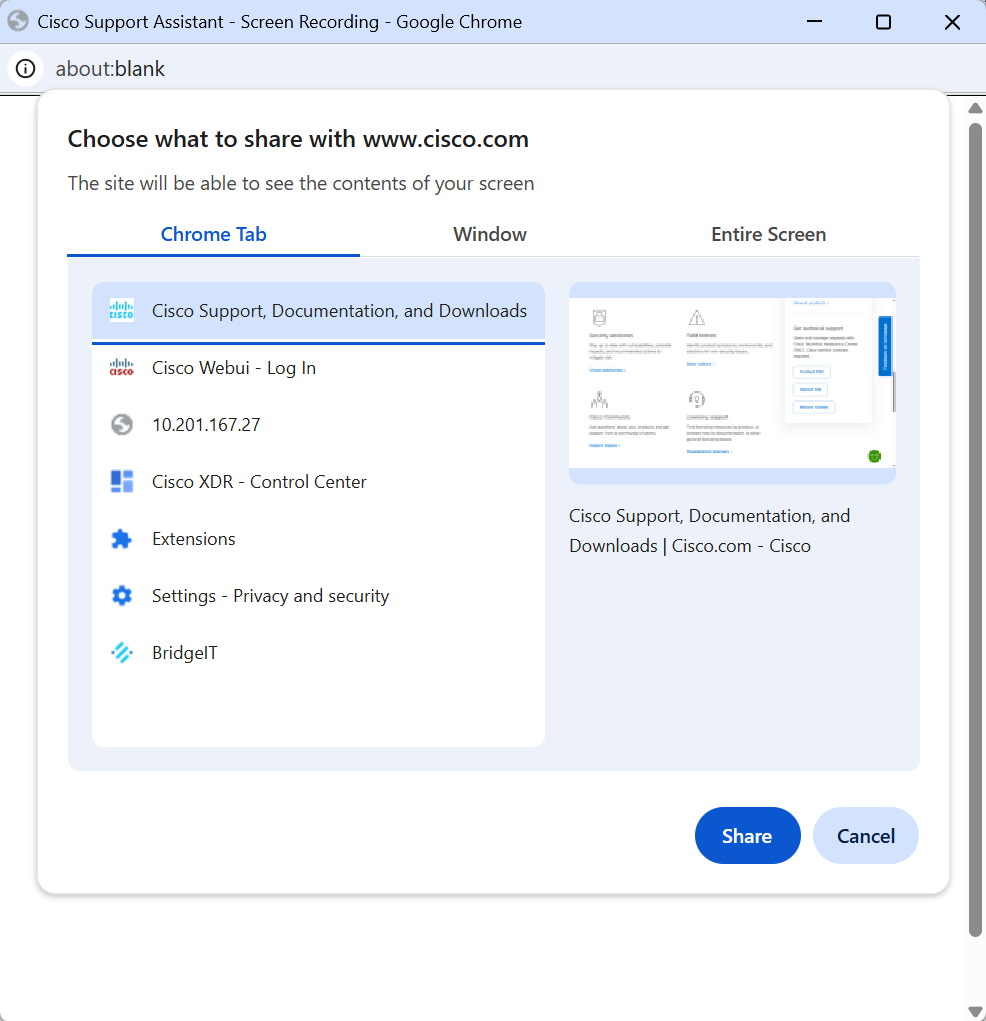This screenshot has width=986, height=1021.
Task: Select Cisco Support, Documentation, and Downloads entry
Action: [x=318, y=311]
